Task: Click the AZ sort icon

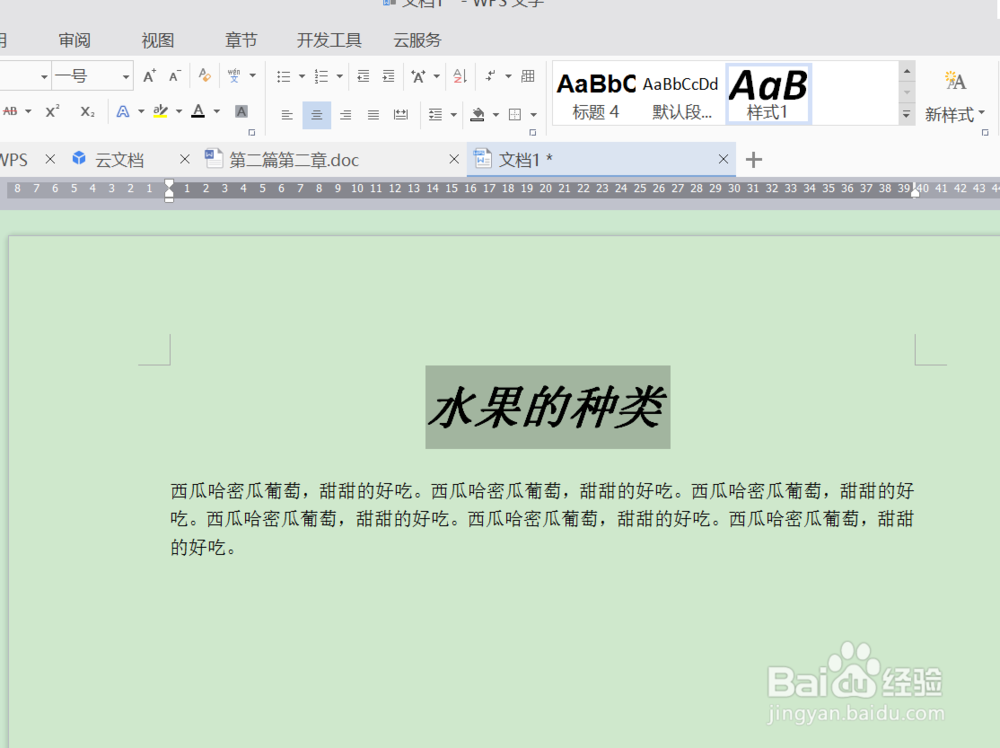Action: 458,75
